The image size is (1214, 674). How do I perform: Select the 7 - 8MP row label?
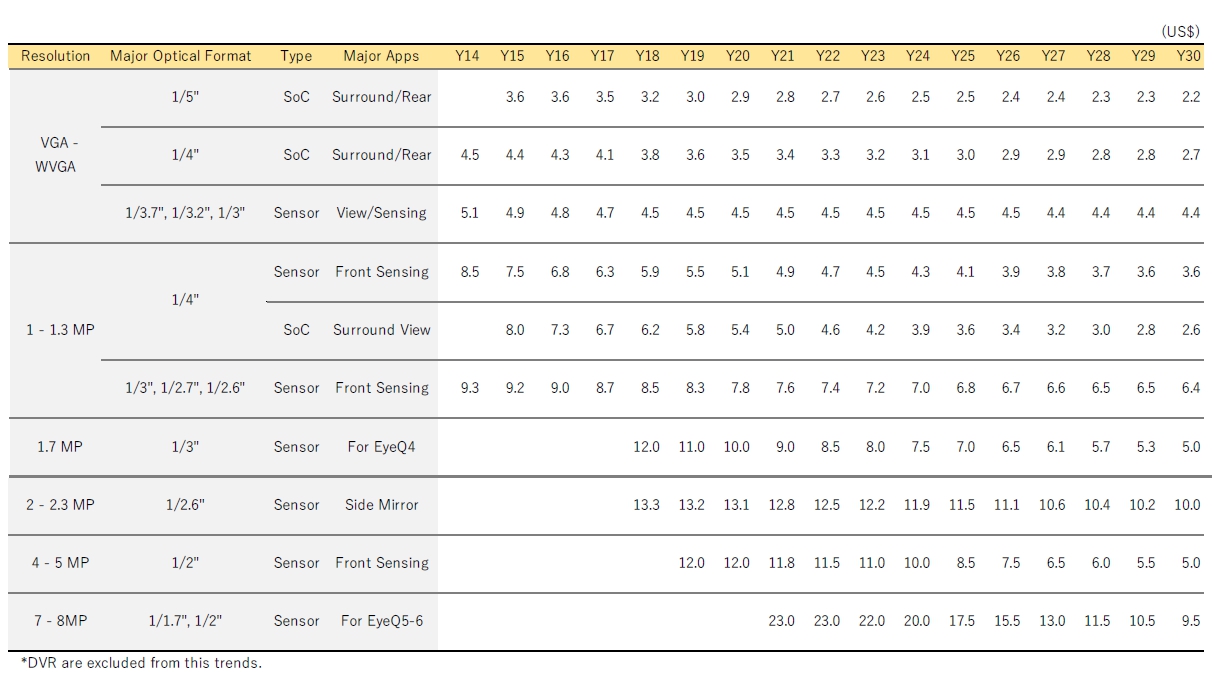pyautogui.click(x=60, y=620)
